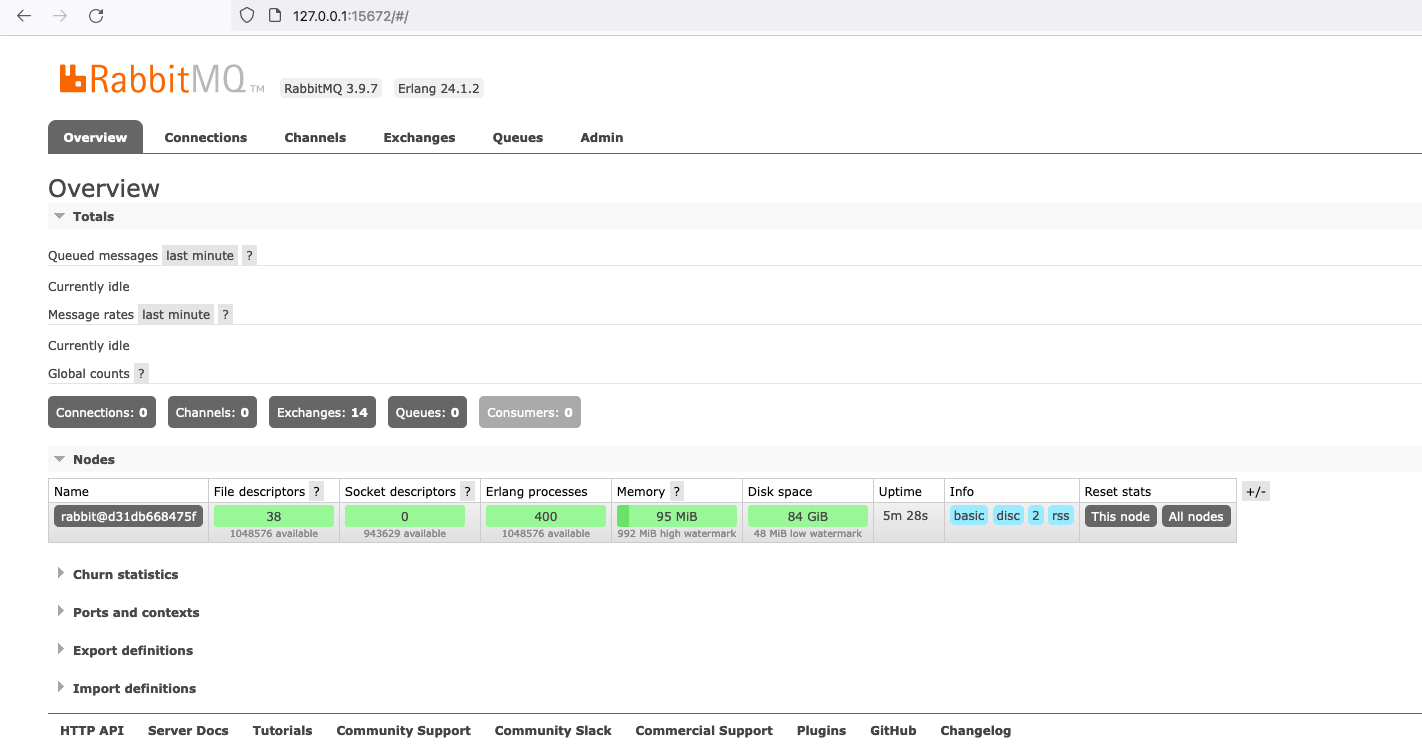Viewport: 1422px width, 746px height.
Task: Toggle node table columns with +/-
Action: [1256, 491]
